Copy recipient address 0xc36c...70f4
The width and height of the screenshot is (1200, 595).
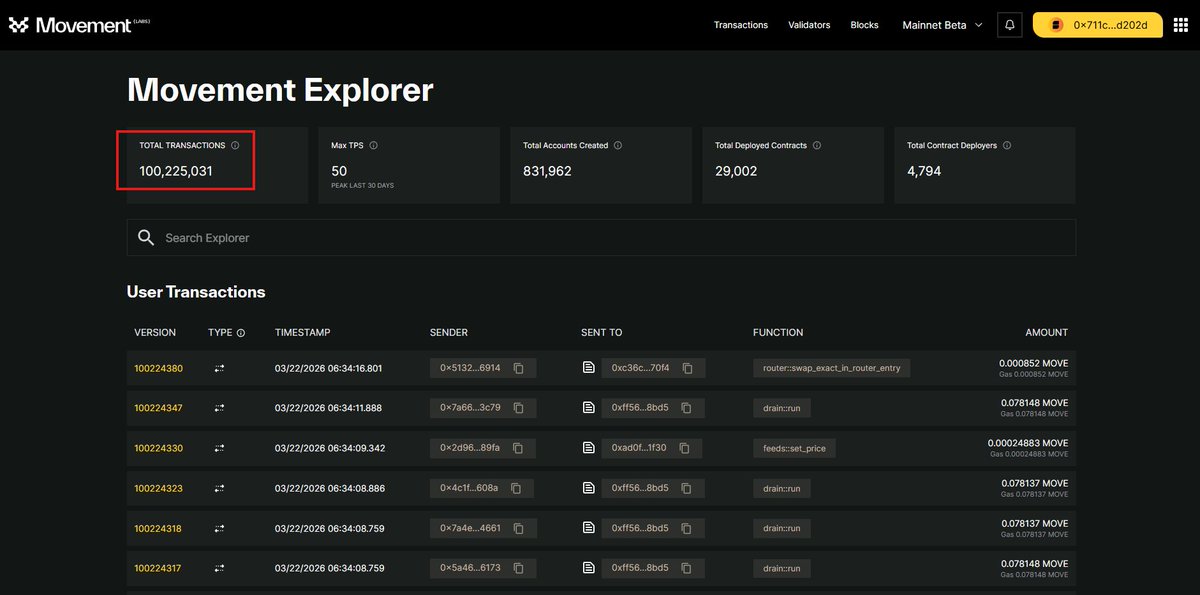[x=688, y=368]
